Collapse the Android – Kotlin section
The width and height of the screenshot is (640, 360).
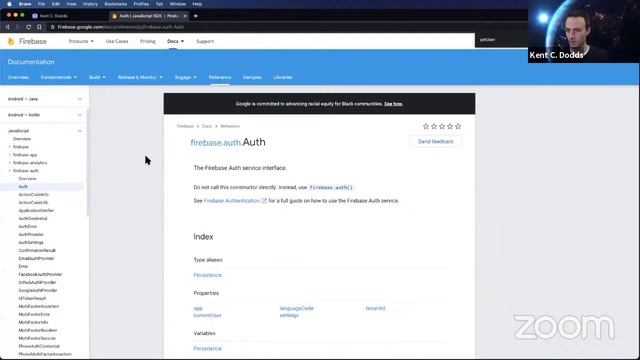[x=80, y=115]
